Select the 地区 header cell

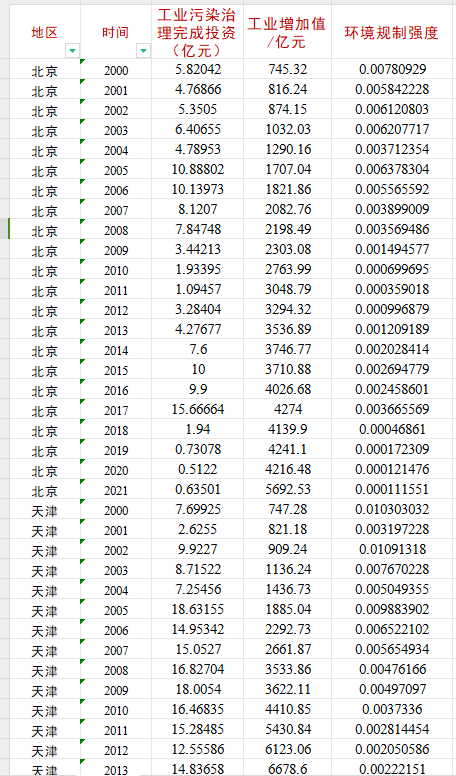[x=45, y=32]
